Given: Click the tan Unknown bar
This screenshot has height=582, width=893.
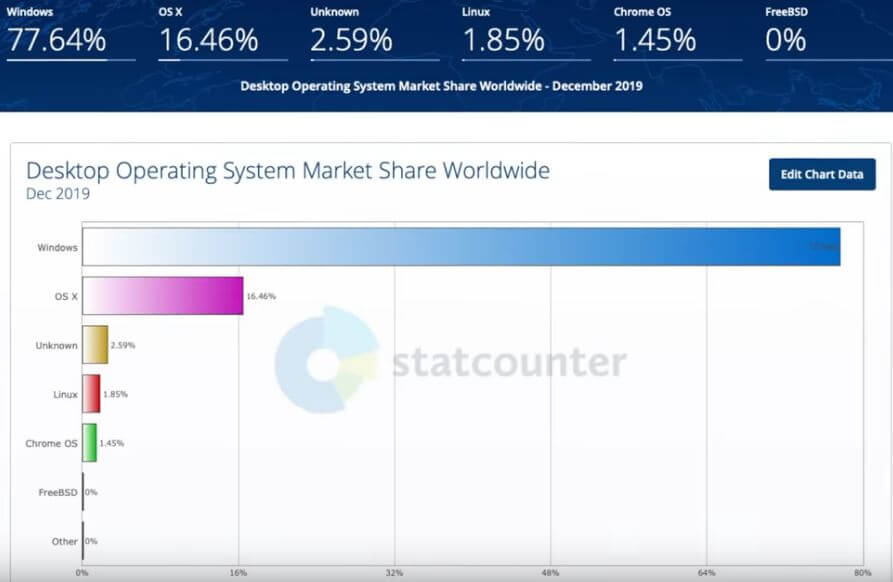Looking at the screenshot, I should pos(95,345).
